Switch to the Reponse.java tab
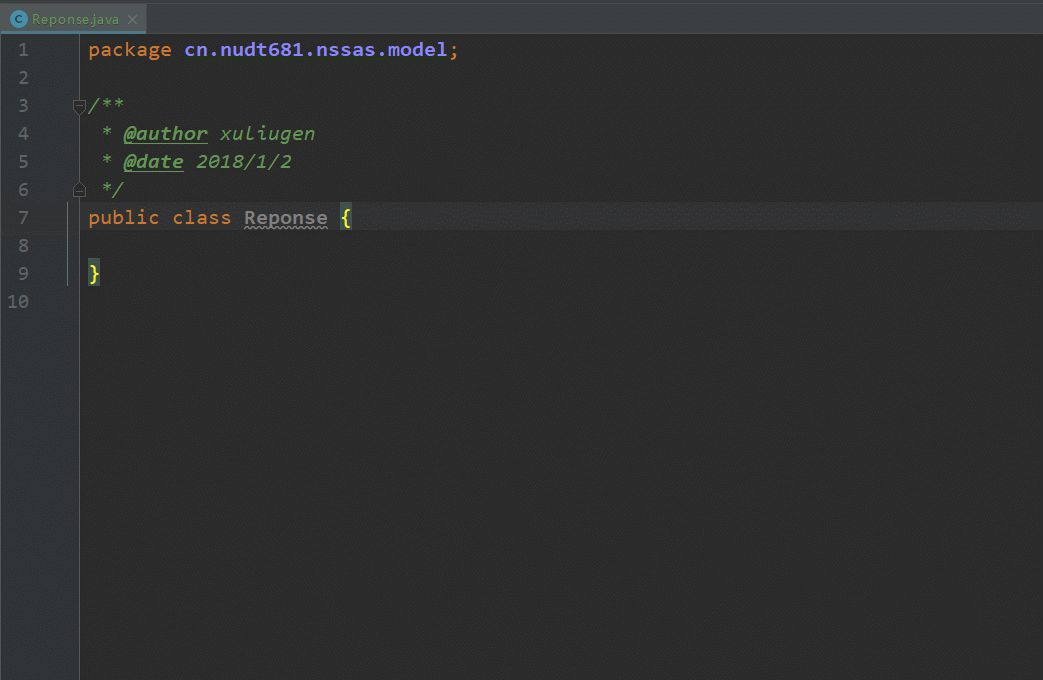The width and height of the screenshot is (1043, 680). click(75, 19)
